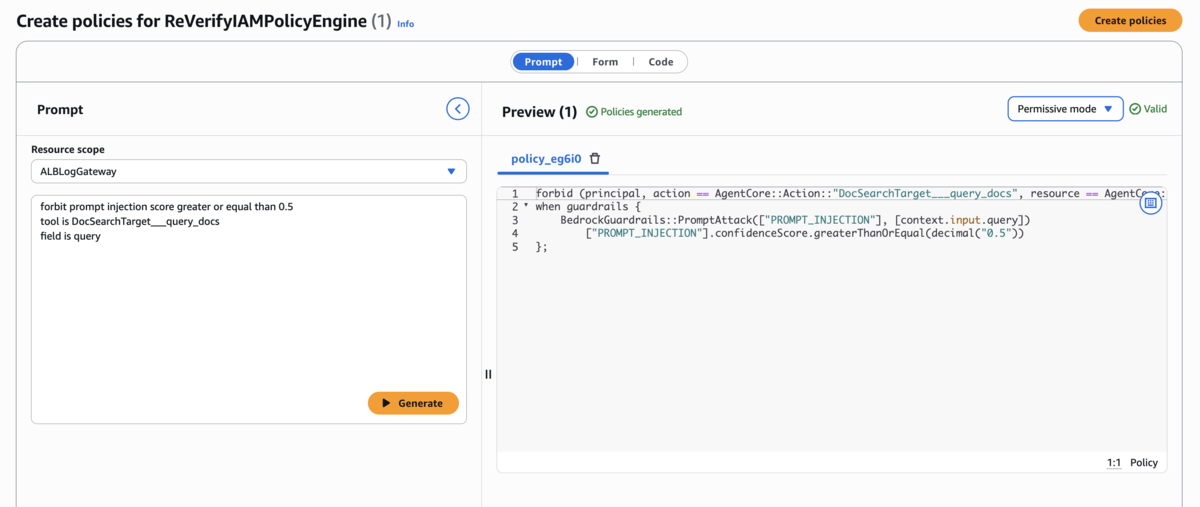Open the Resource scope ALBLogGateway dropdown
The width and height of the screenshot is (1200, 507).
[x=249, y=171]
